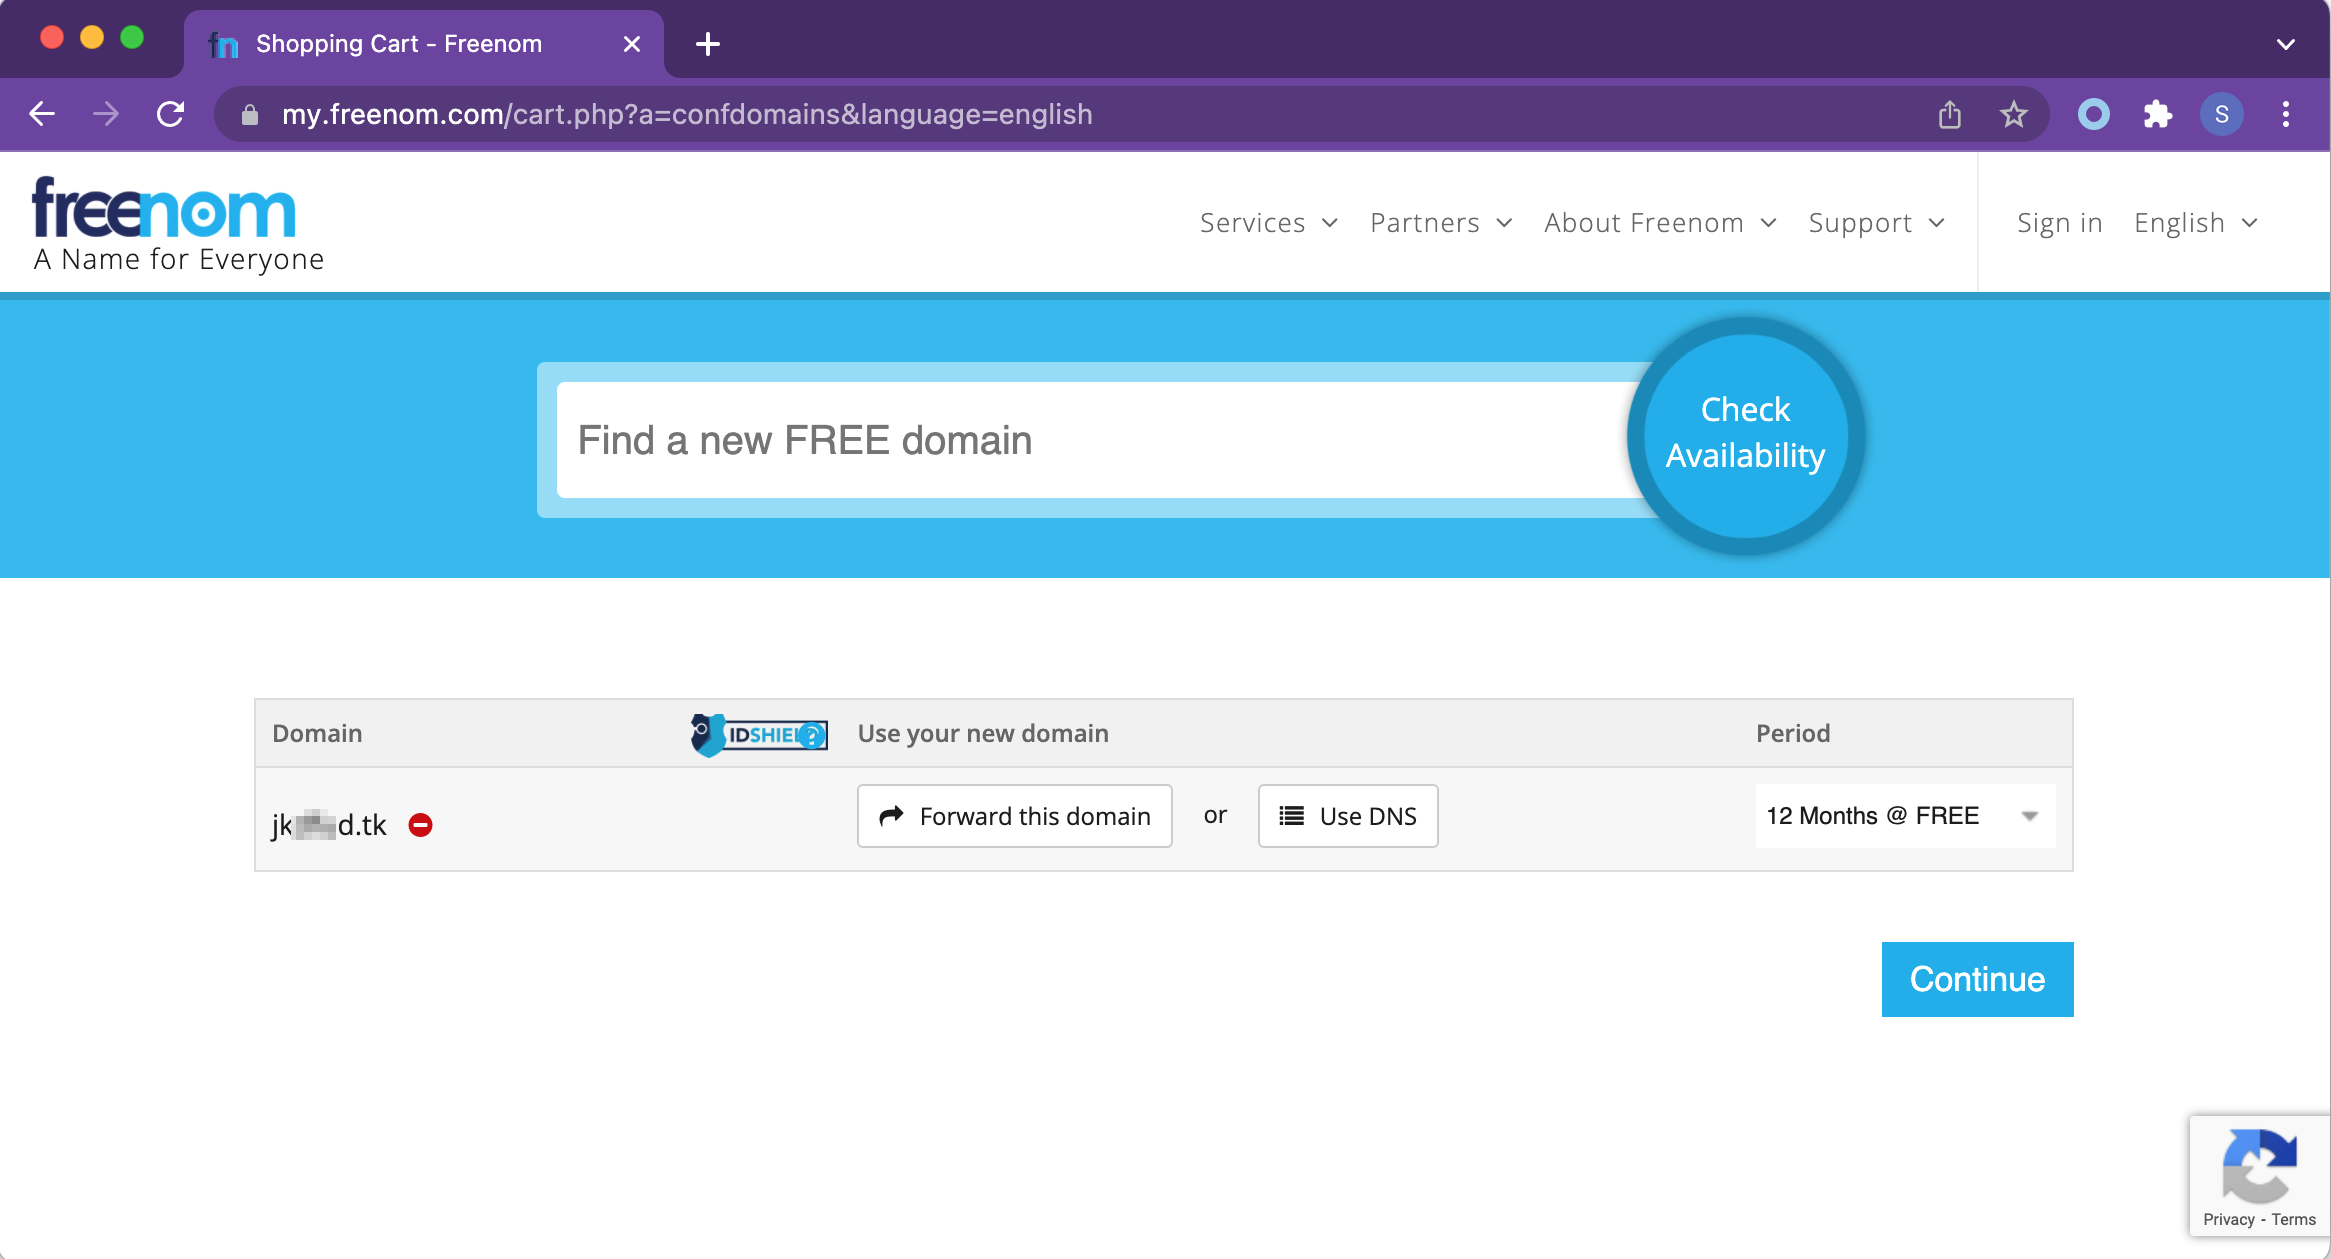Reload the Freenom cart page

[x=170, y=114]
